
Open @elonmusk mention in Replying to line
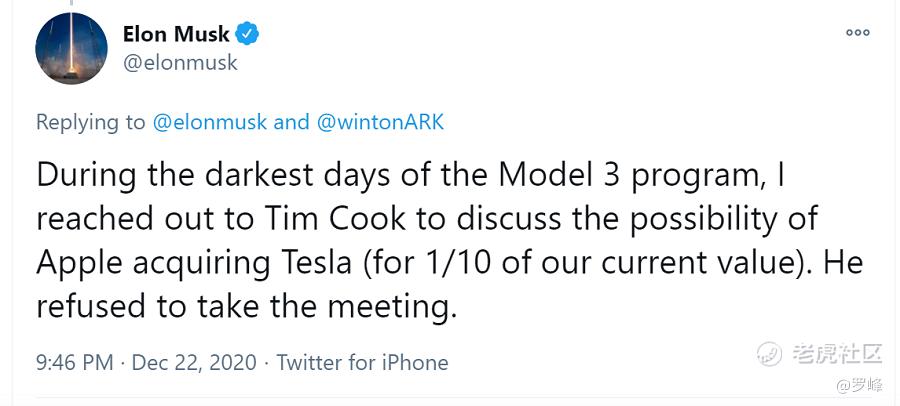click(x=209, y=122)
